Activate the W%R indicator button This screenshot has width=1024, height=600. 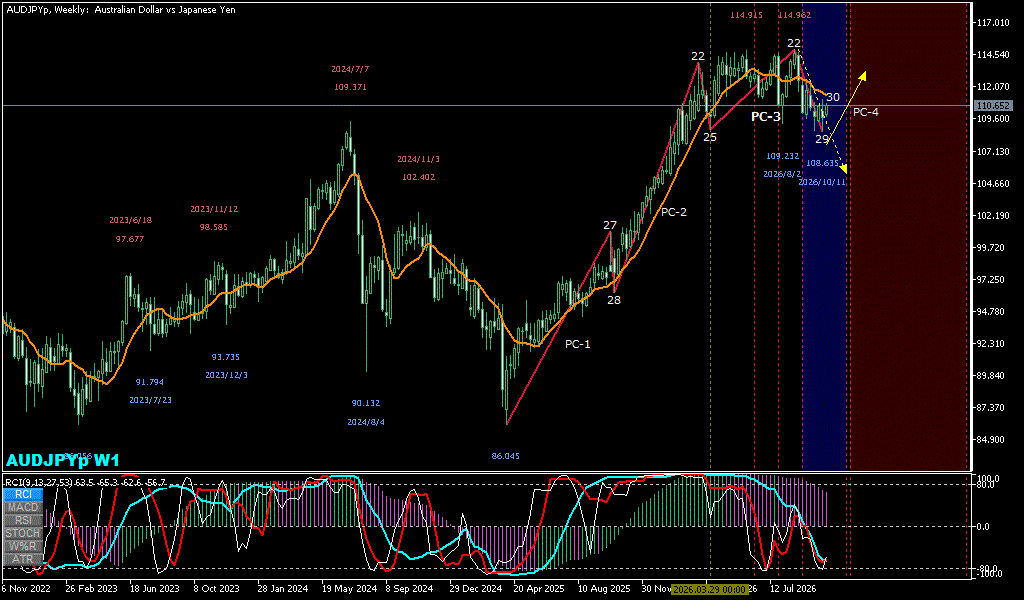point(23,546)
